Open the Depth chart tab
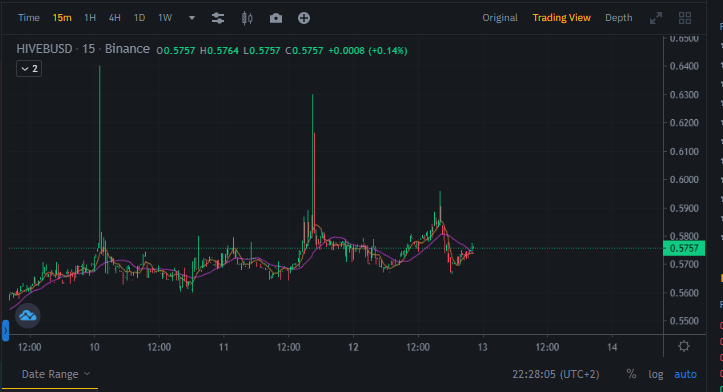723x392 pixels. coord(619,18)
